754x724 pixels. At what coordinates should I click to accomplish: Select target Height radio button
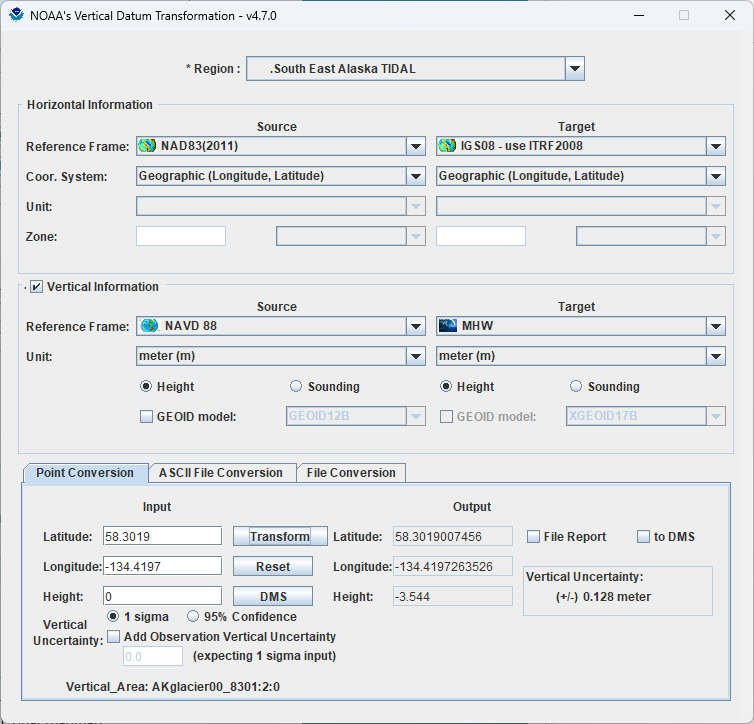tap(446, 387)
